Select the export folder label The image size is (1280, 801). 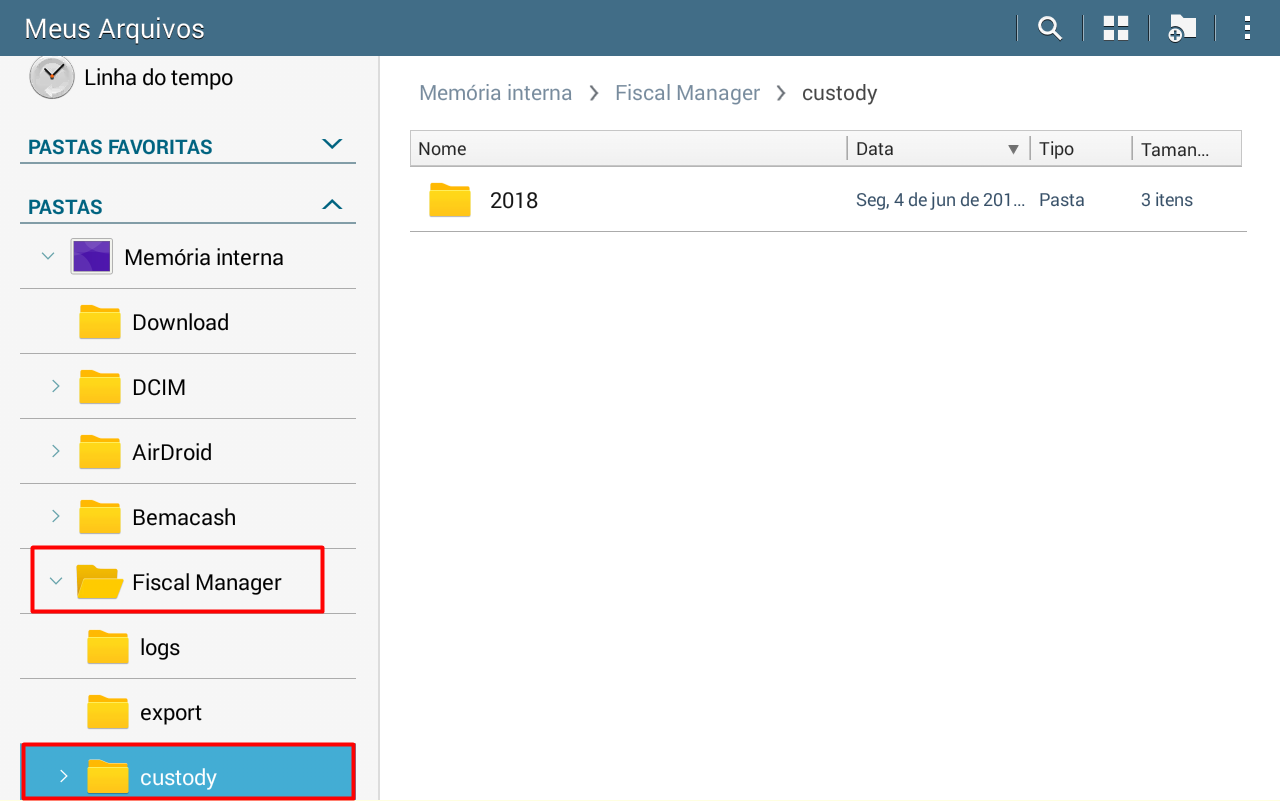(171, 713)
